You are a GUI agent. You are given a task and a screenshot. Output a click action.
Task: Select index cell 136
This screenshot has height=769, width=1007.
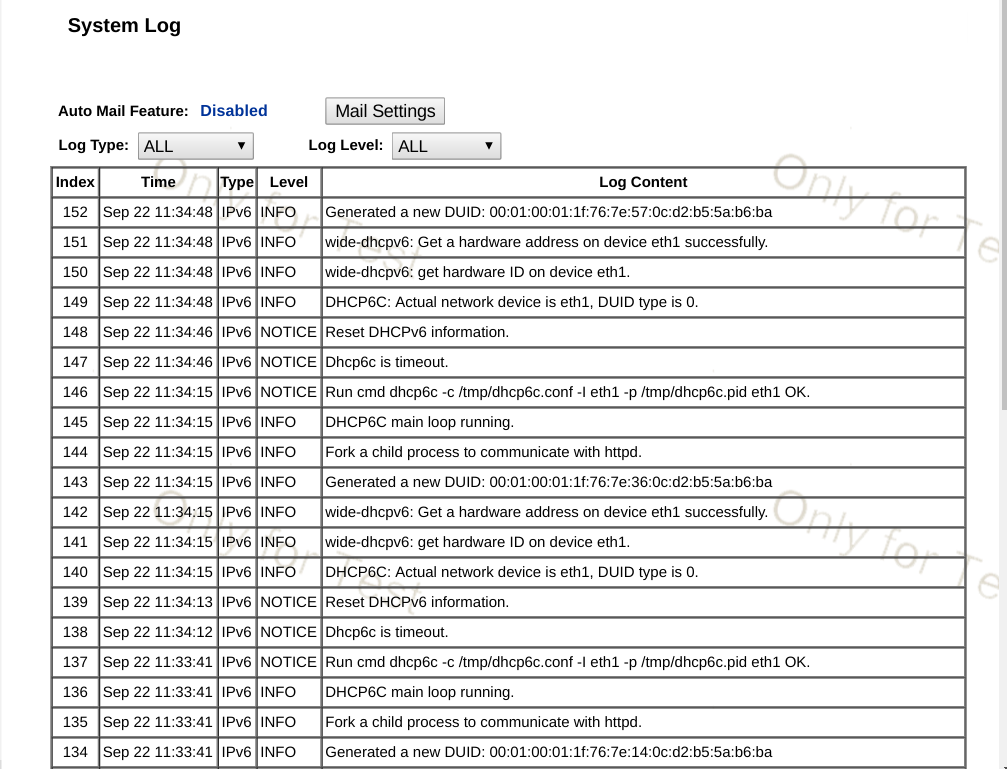[x=75, y=692]
